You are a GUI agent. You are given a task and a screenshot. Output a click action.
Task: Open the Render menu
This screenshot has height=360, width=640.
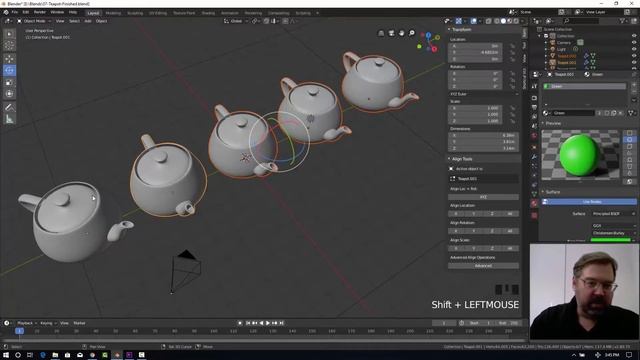pos(40,12)
